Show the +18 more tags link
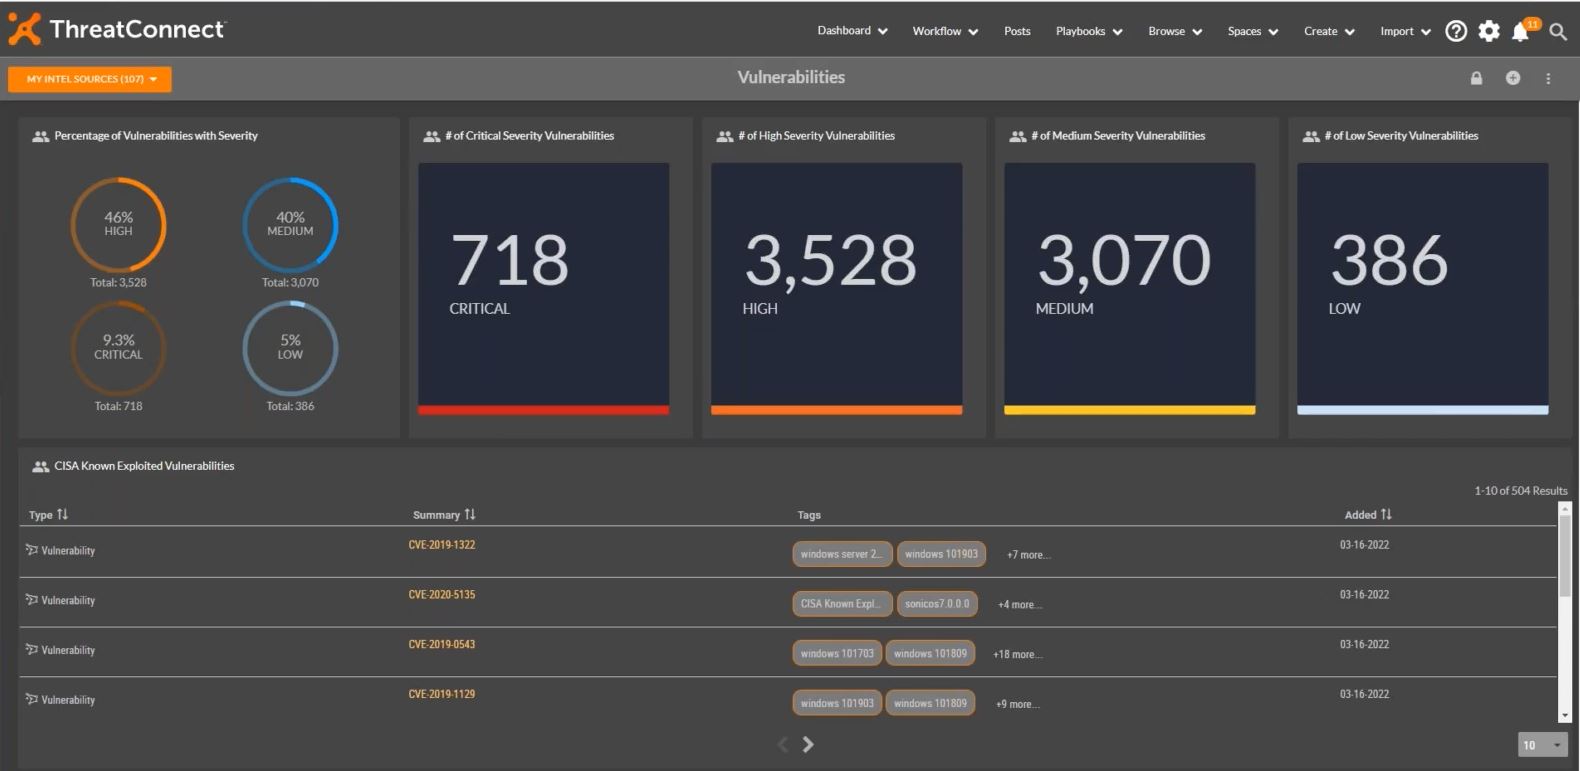 click(1018, 655)
